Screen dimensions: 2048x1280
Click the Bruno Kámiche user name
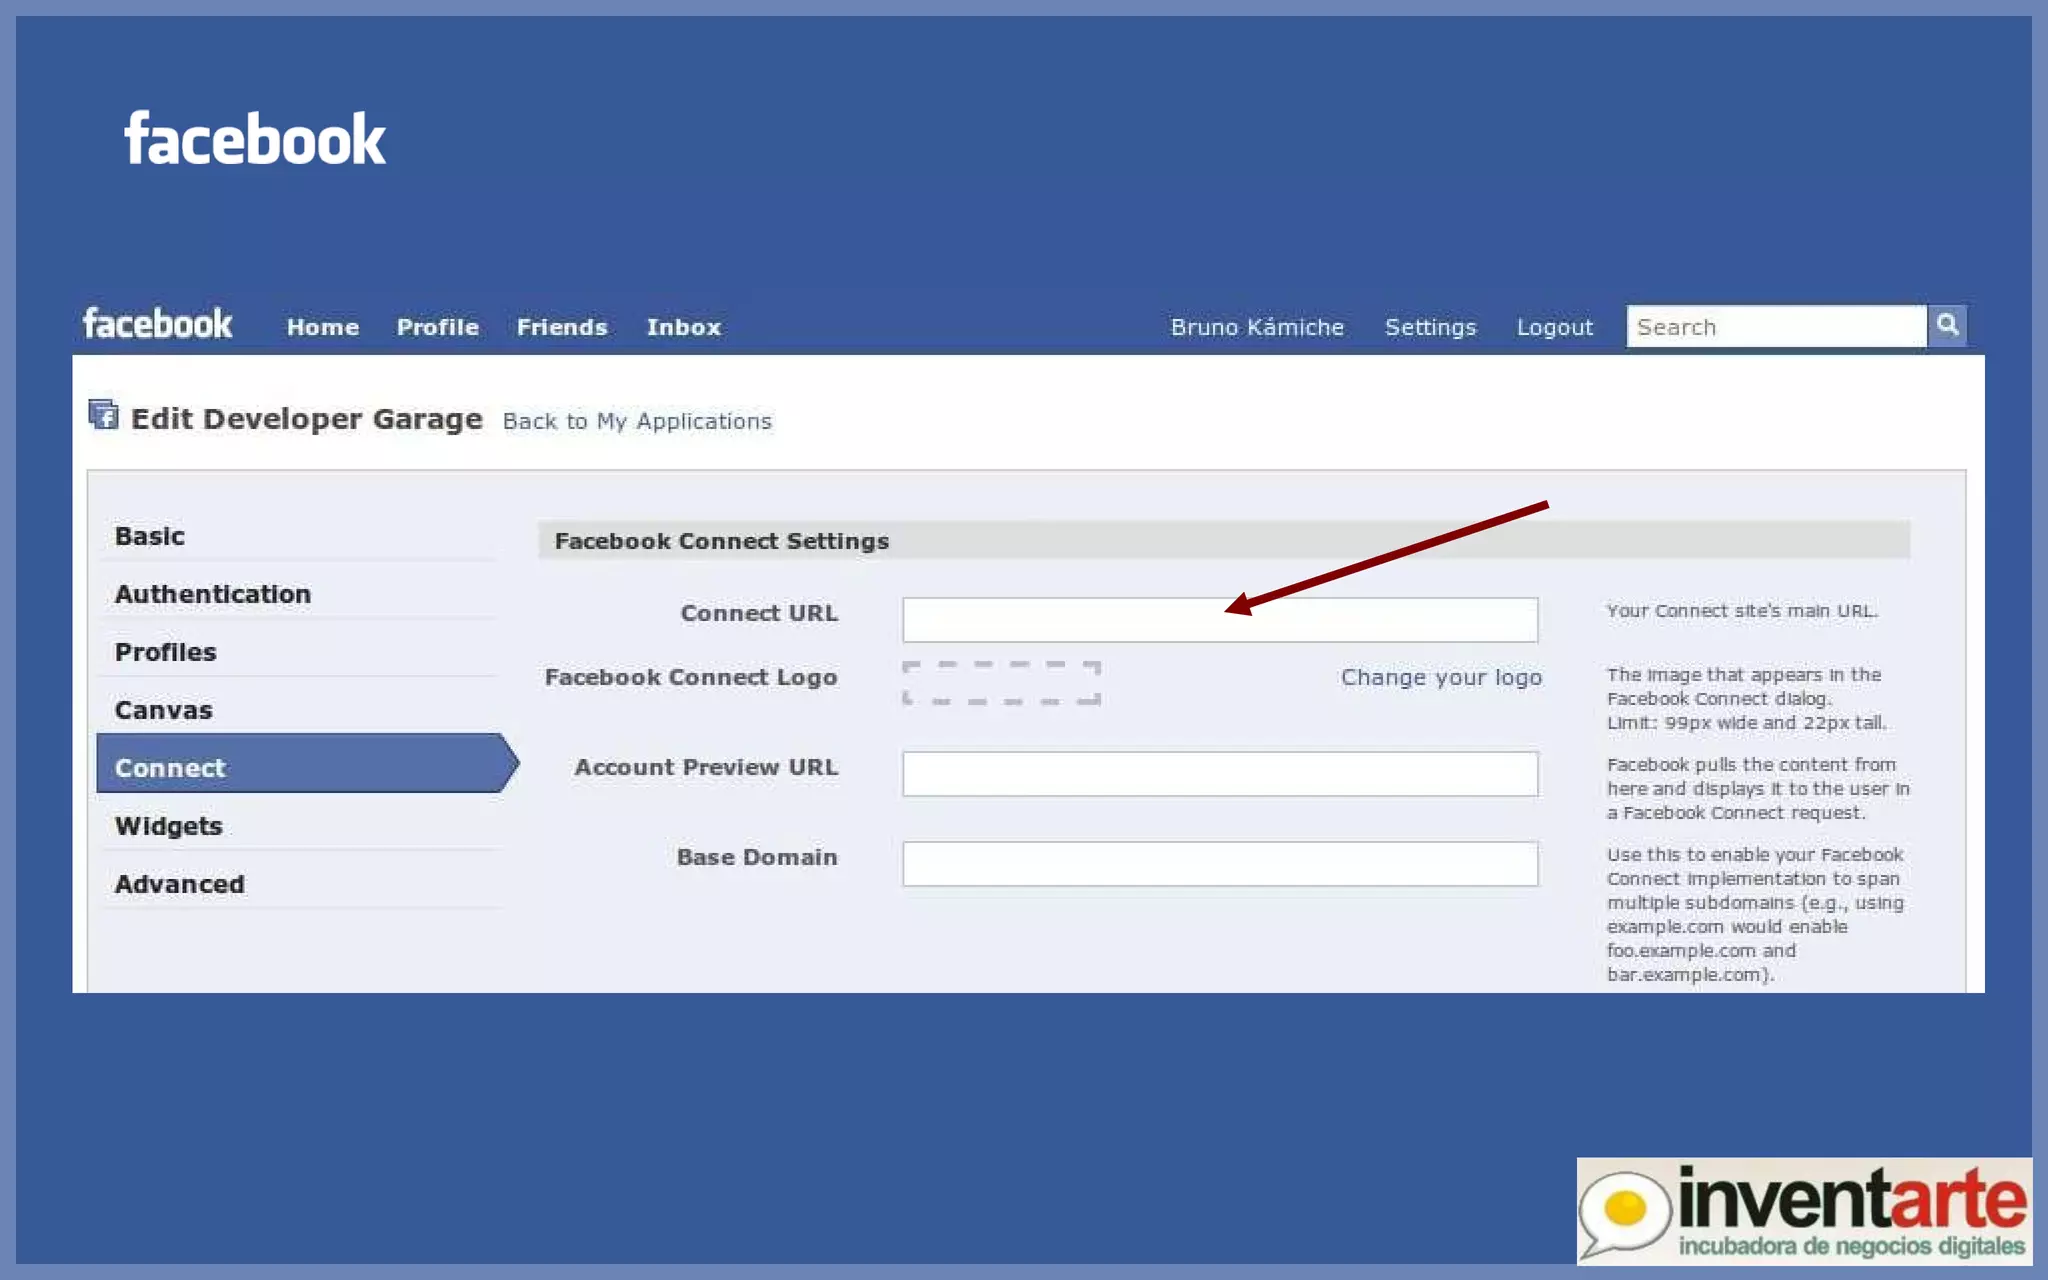coord(1256,327)
